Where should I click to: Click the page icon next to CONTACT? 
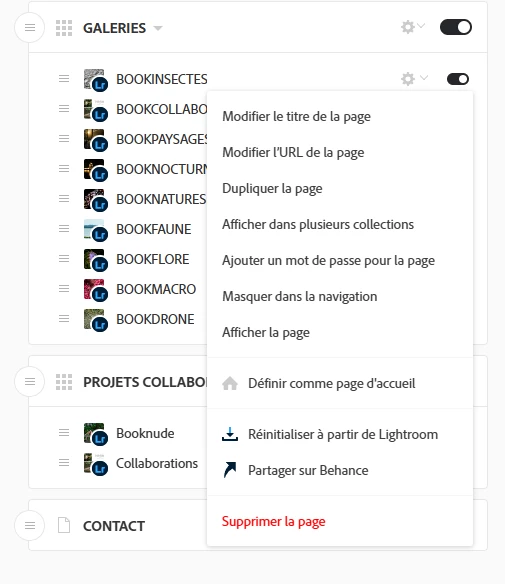pos(64,525)
